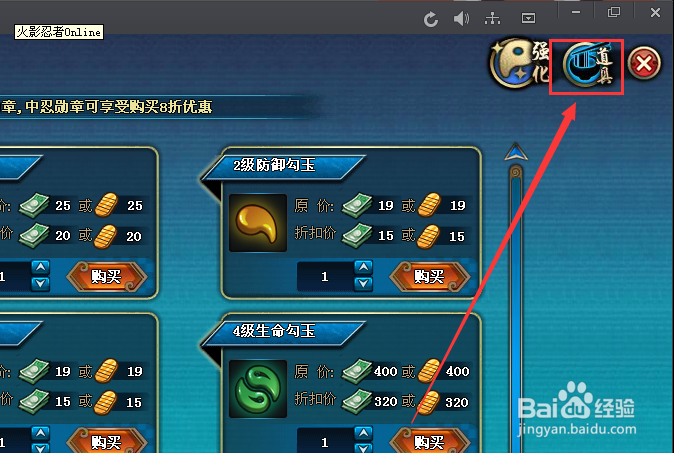Buy the 4级生命勾玉 item
Image resolution: width=674 pixels, height=453 pixels.
click(429, 441)
